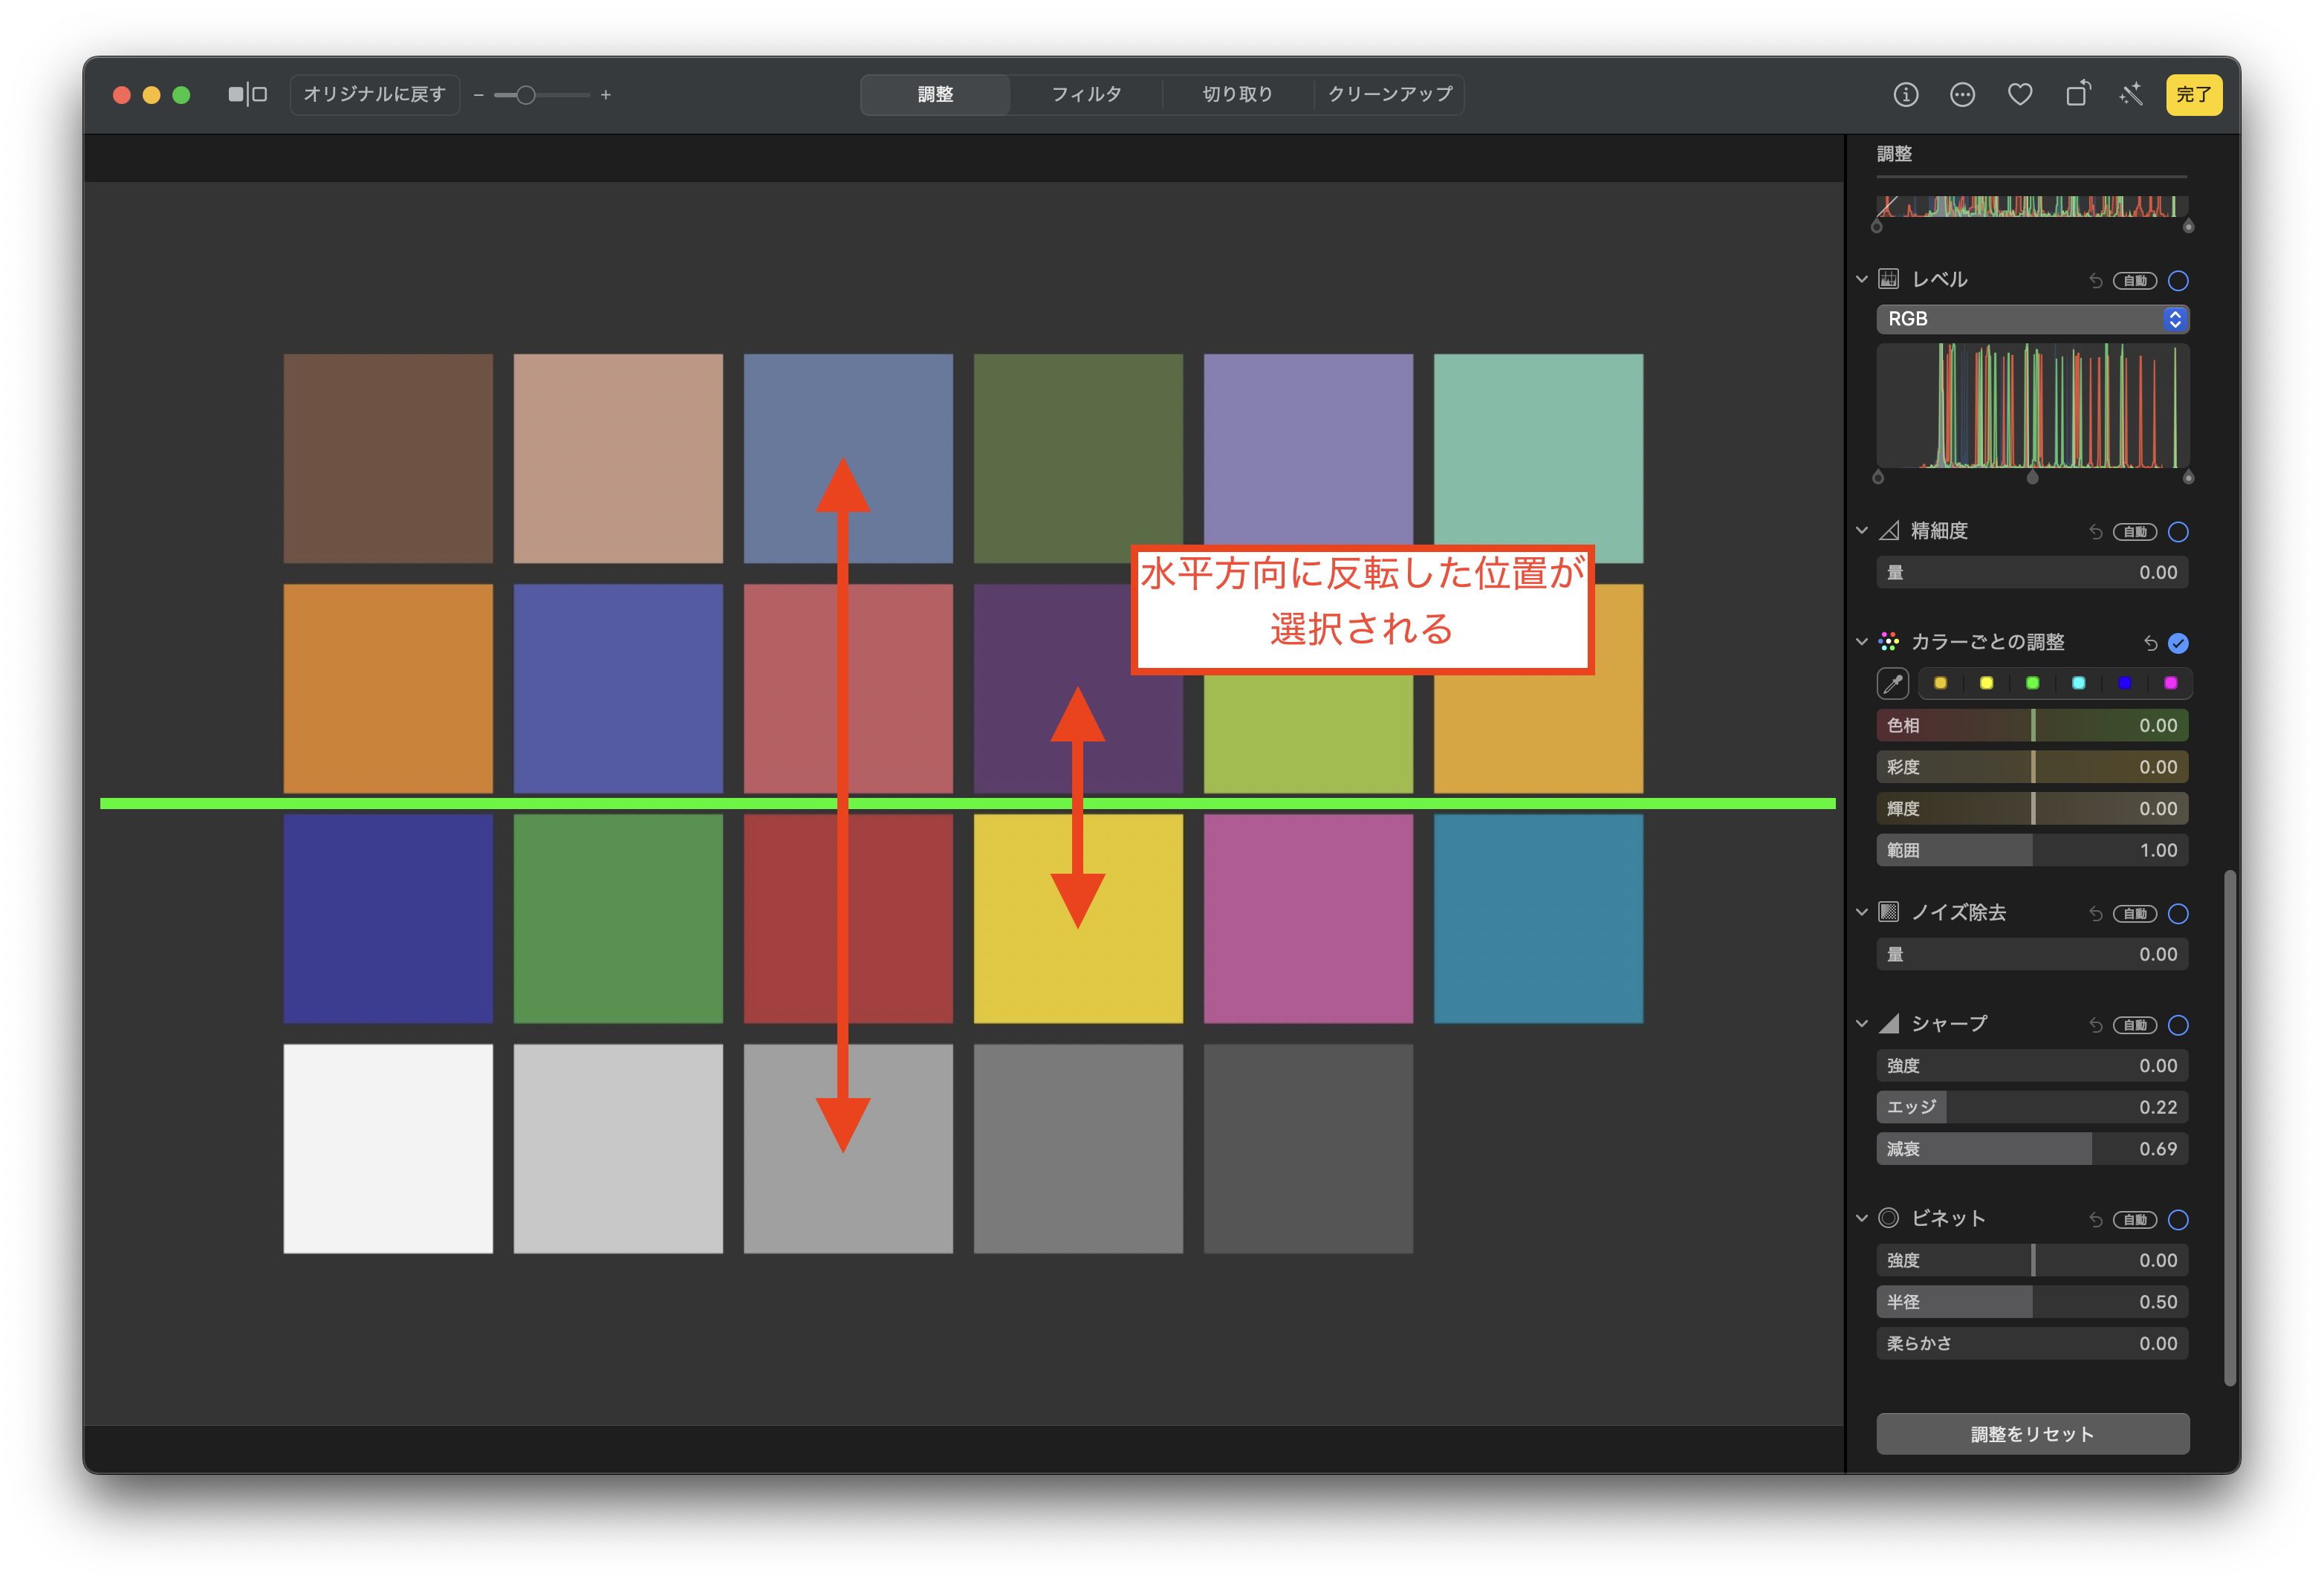
Task: Enable the ビネット adjustment circle
Action: 2178,1220
